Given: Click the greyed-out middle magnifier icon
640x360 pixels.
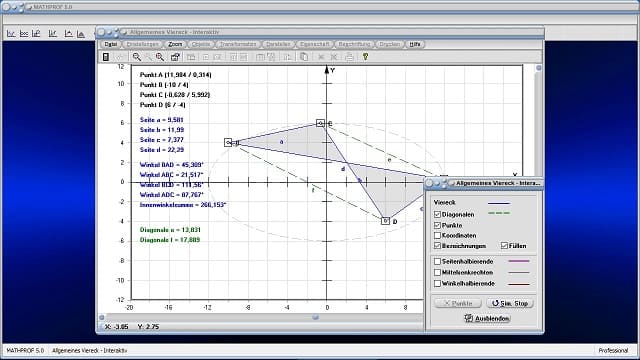Looking at the screenshot, I should (148, 57).
